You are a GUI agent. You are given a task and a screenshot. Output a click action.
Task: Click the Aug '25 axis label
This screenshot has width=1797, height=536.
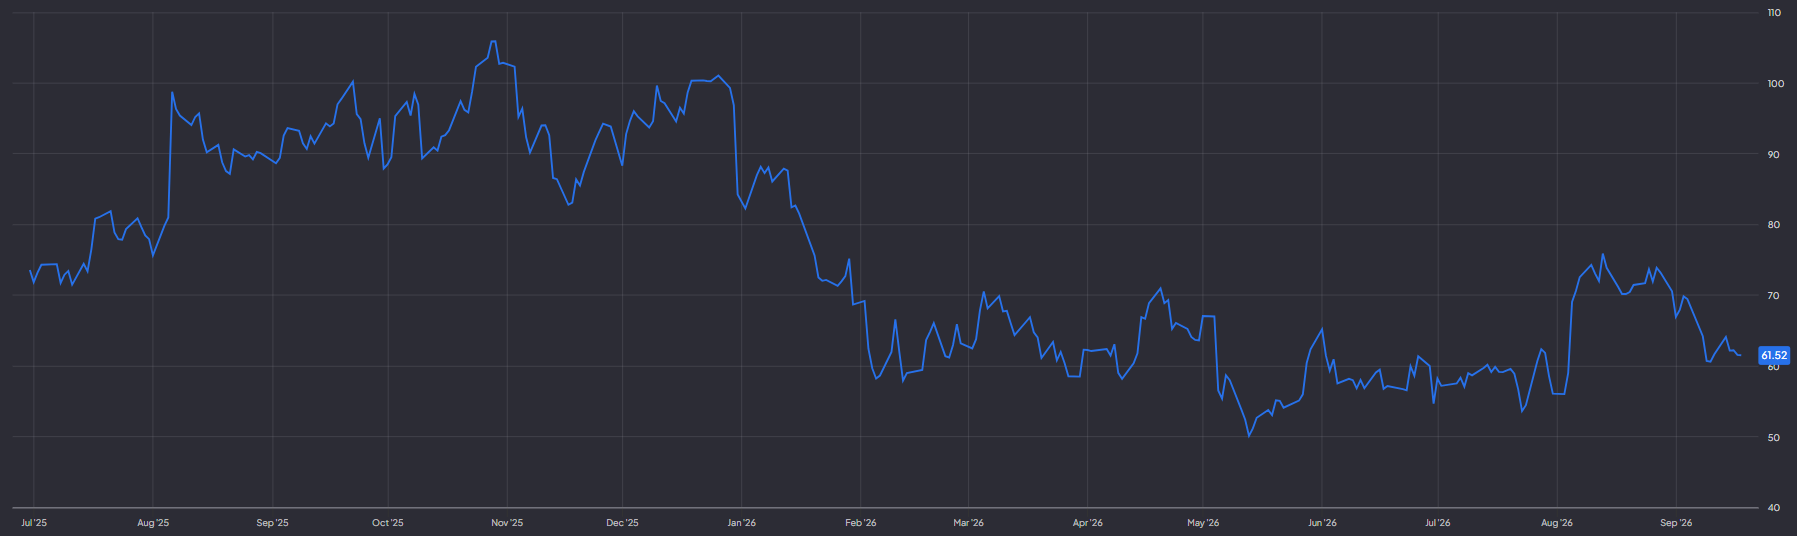[153, 523]
